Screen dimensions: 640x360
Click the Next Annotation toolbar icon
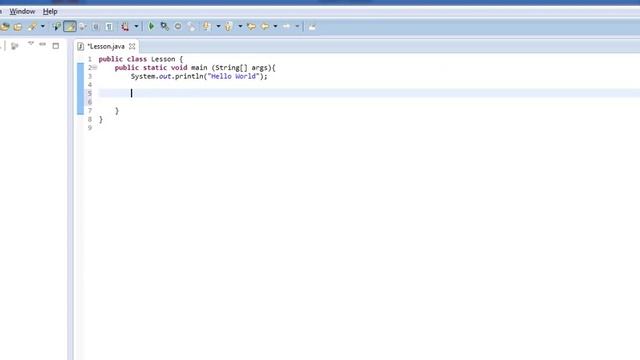[x=207, y=27]
